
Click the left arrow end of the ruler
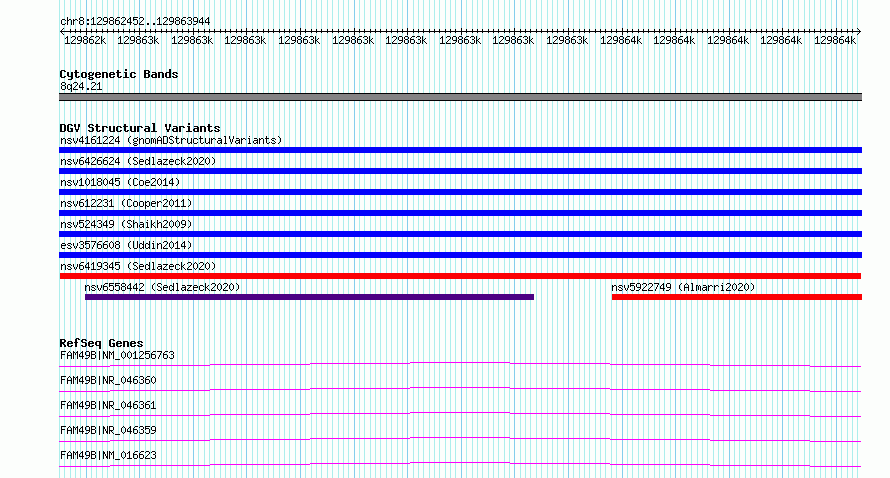pos(62,32)
